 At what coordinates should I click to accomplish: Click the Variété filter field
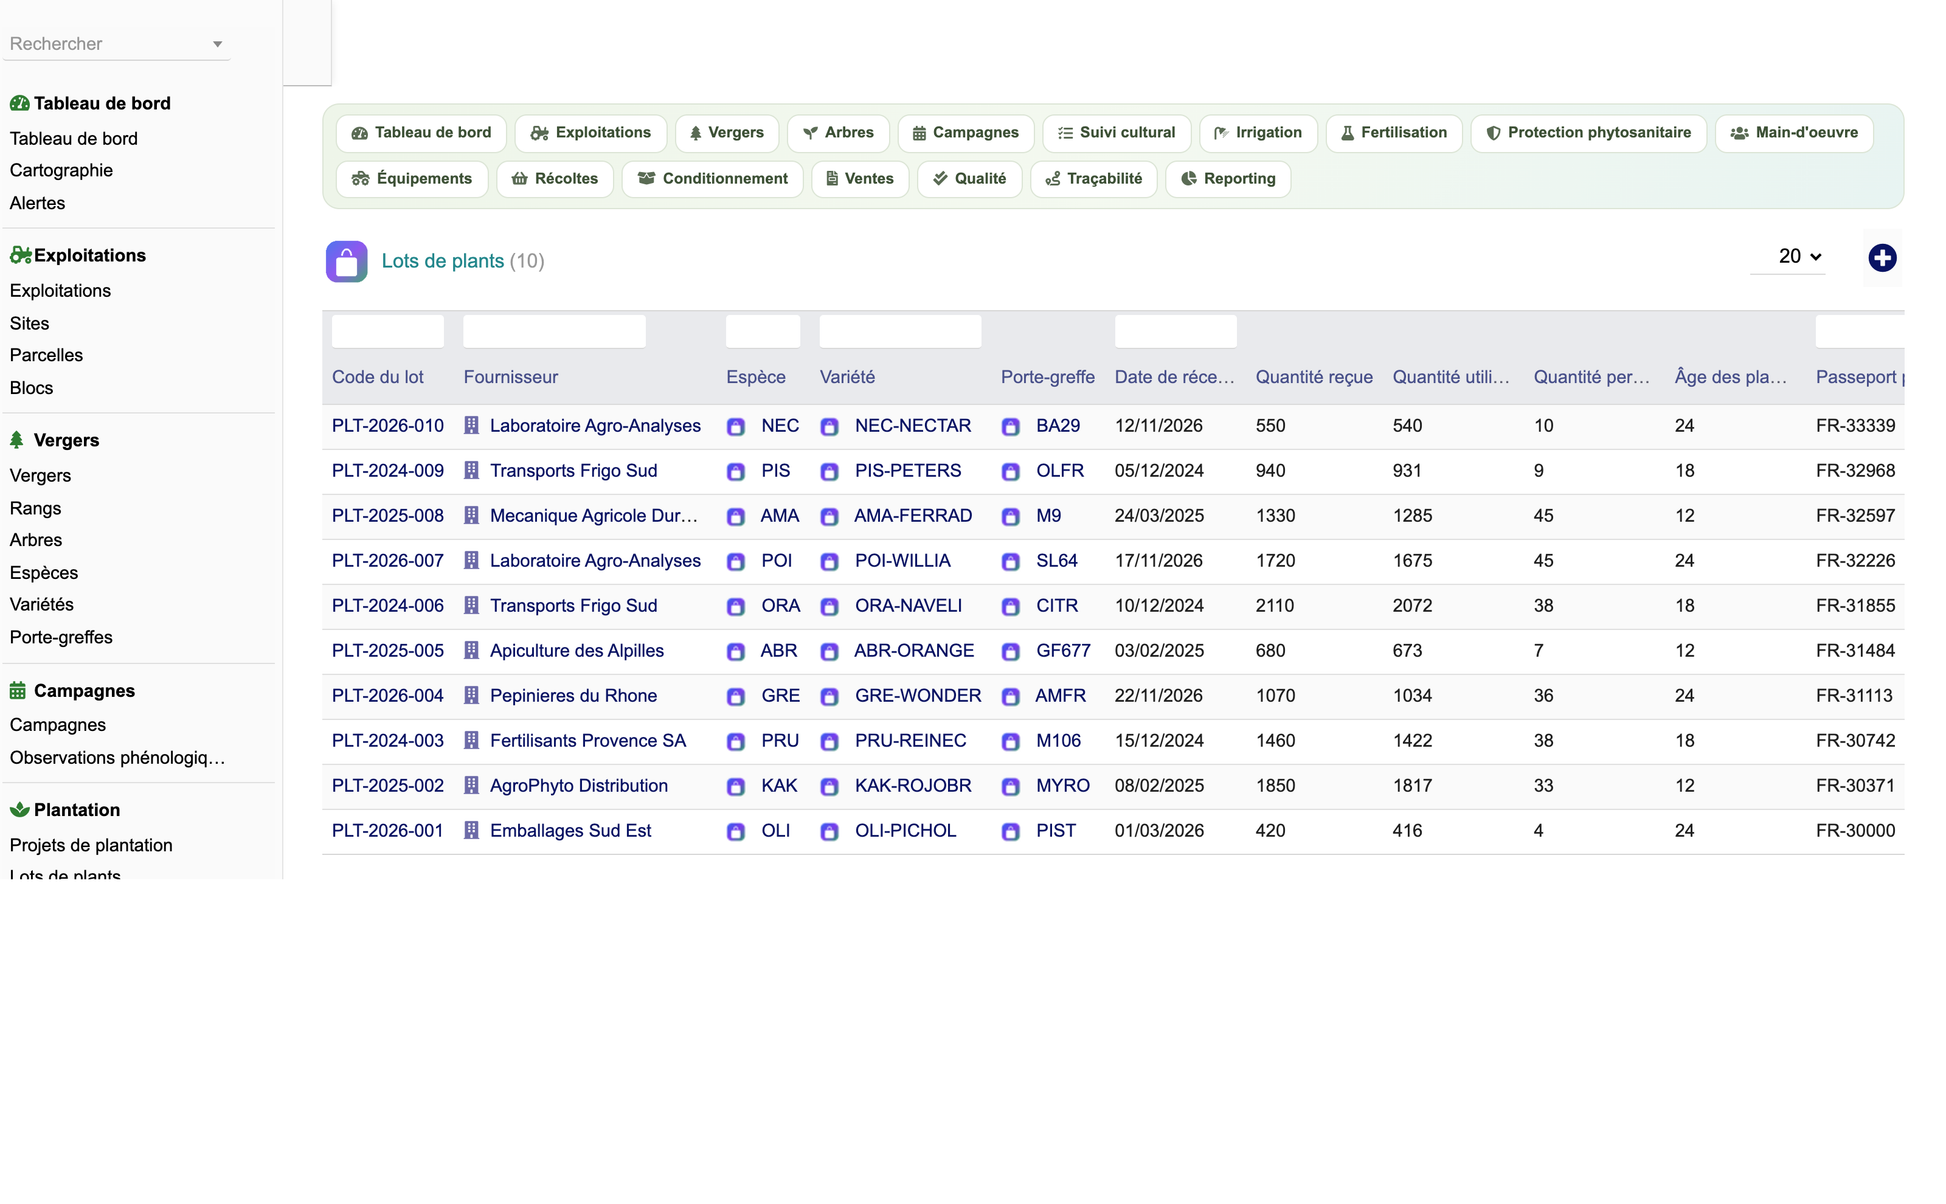click(900, 331)
